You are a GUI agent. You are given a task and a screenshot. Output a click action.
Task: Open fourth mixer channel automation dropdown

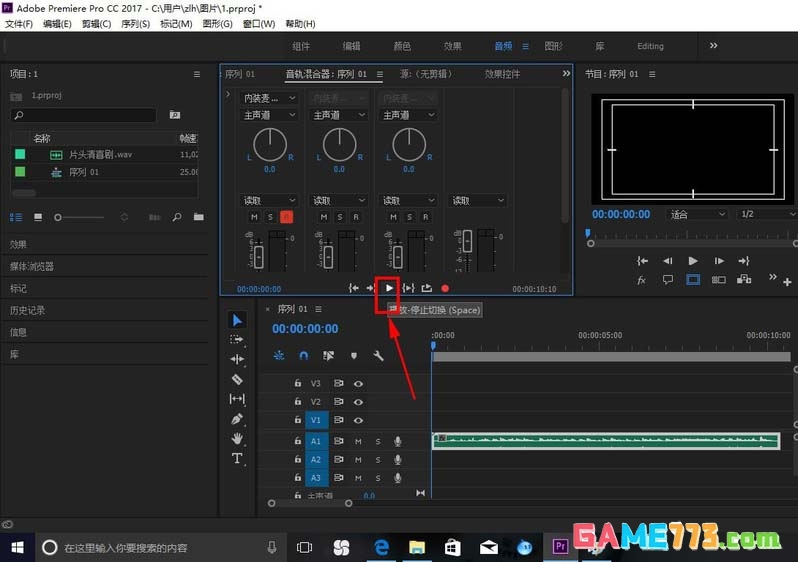pos(477,201)
